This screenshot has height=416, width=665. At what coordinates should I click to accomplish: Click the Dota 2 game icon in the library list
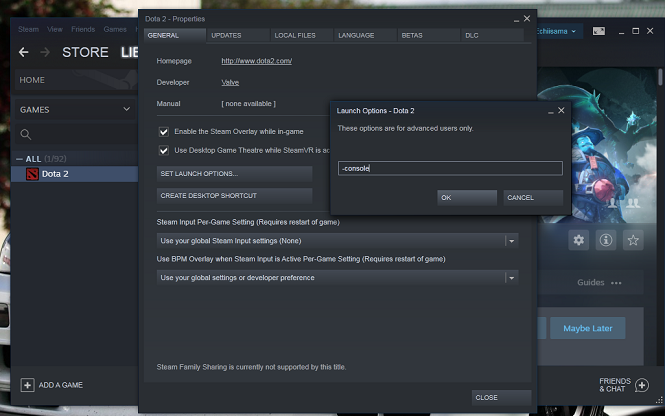[32, 174]
